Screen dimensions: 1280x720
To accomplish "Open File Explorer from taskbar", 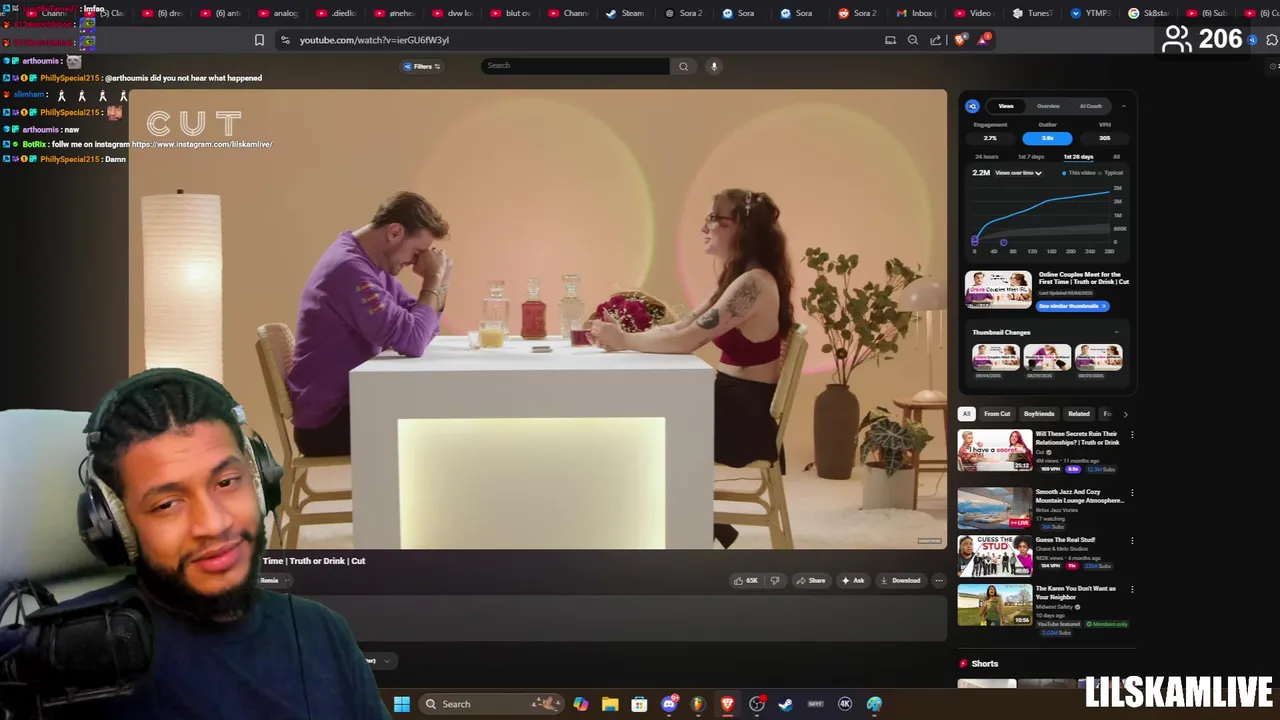I will coord(610,704).
